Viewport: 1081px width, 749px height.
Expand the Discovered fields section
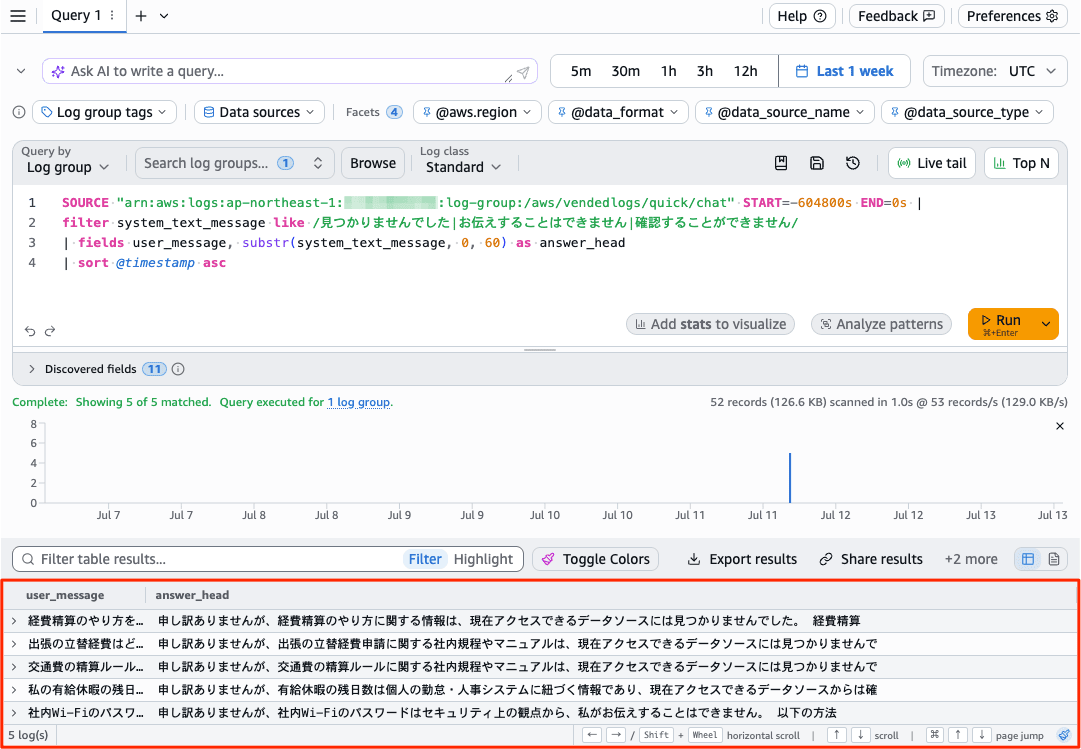[32, 369]
